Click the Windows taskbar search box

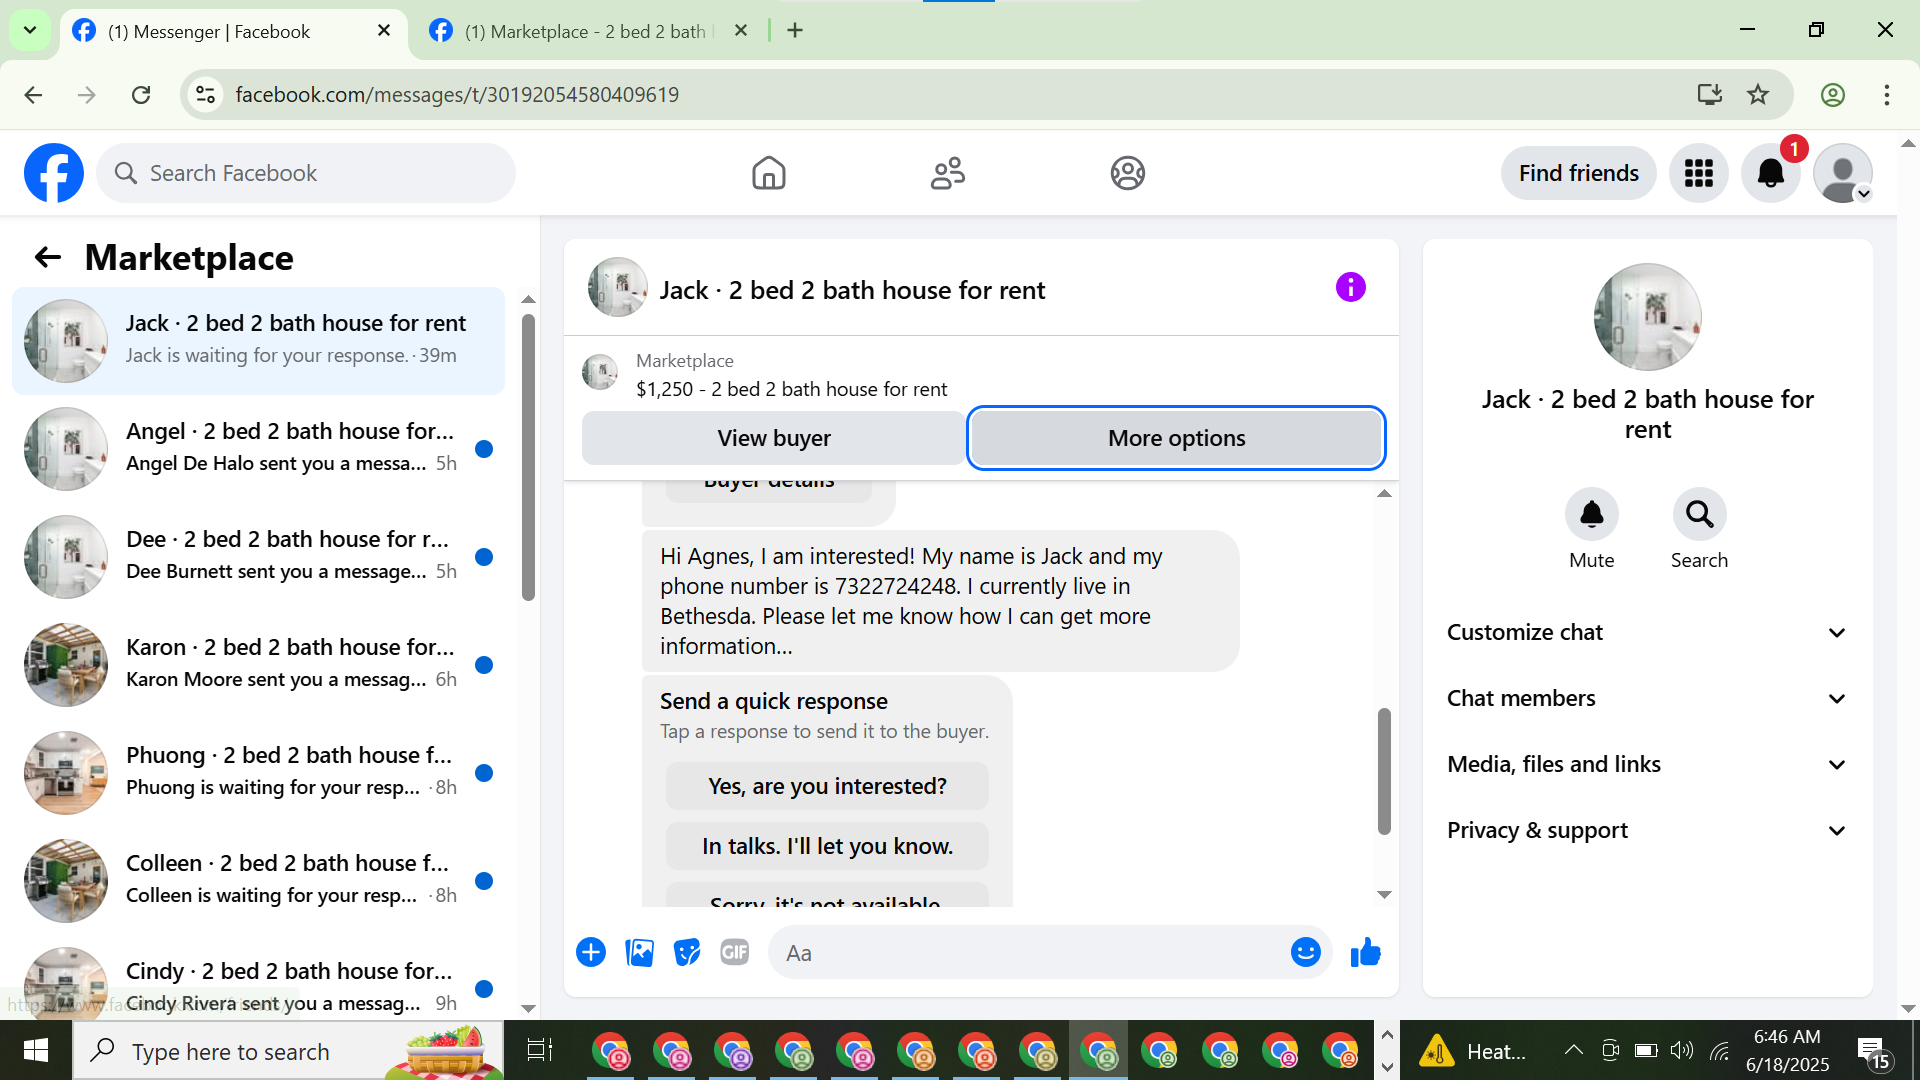[288, 1050]
